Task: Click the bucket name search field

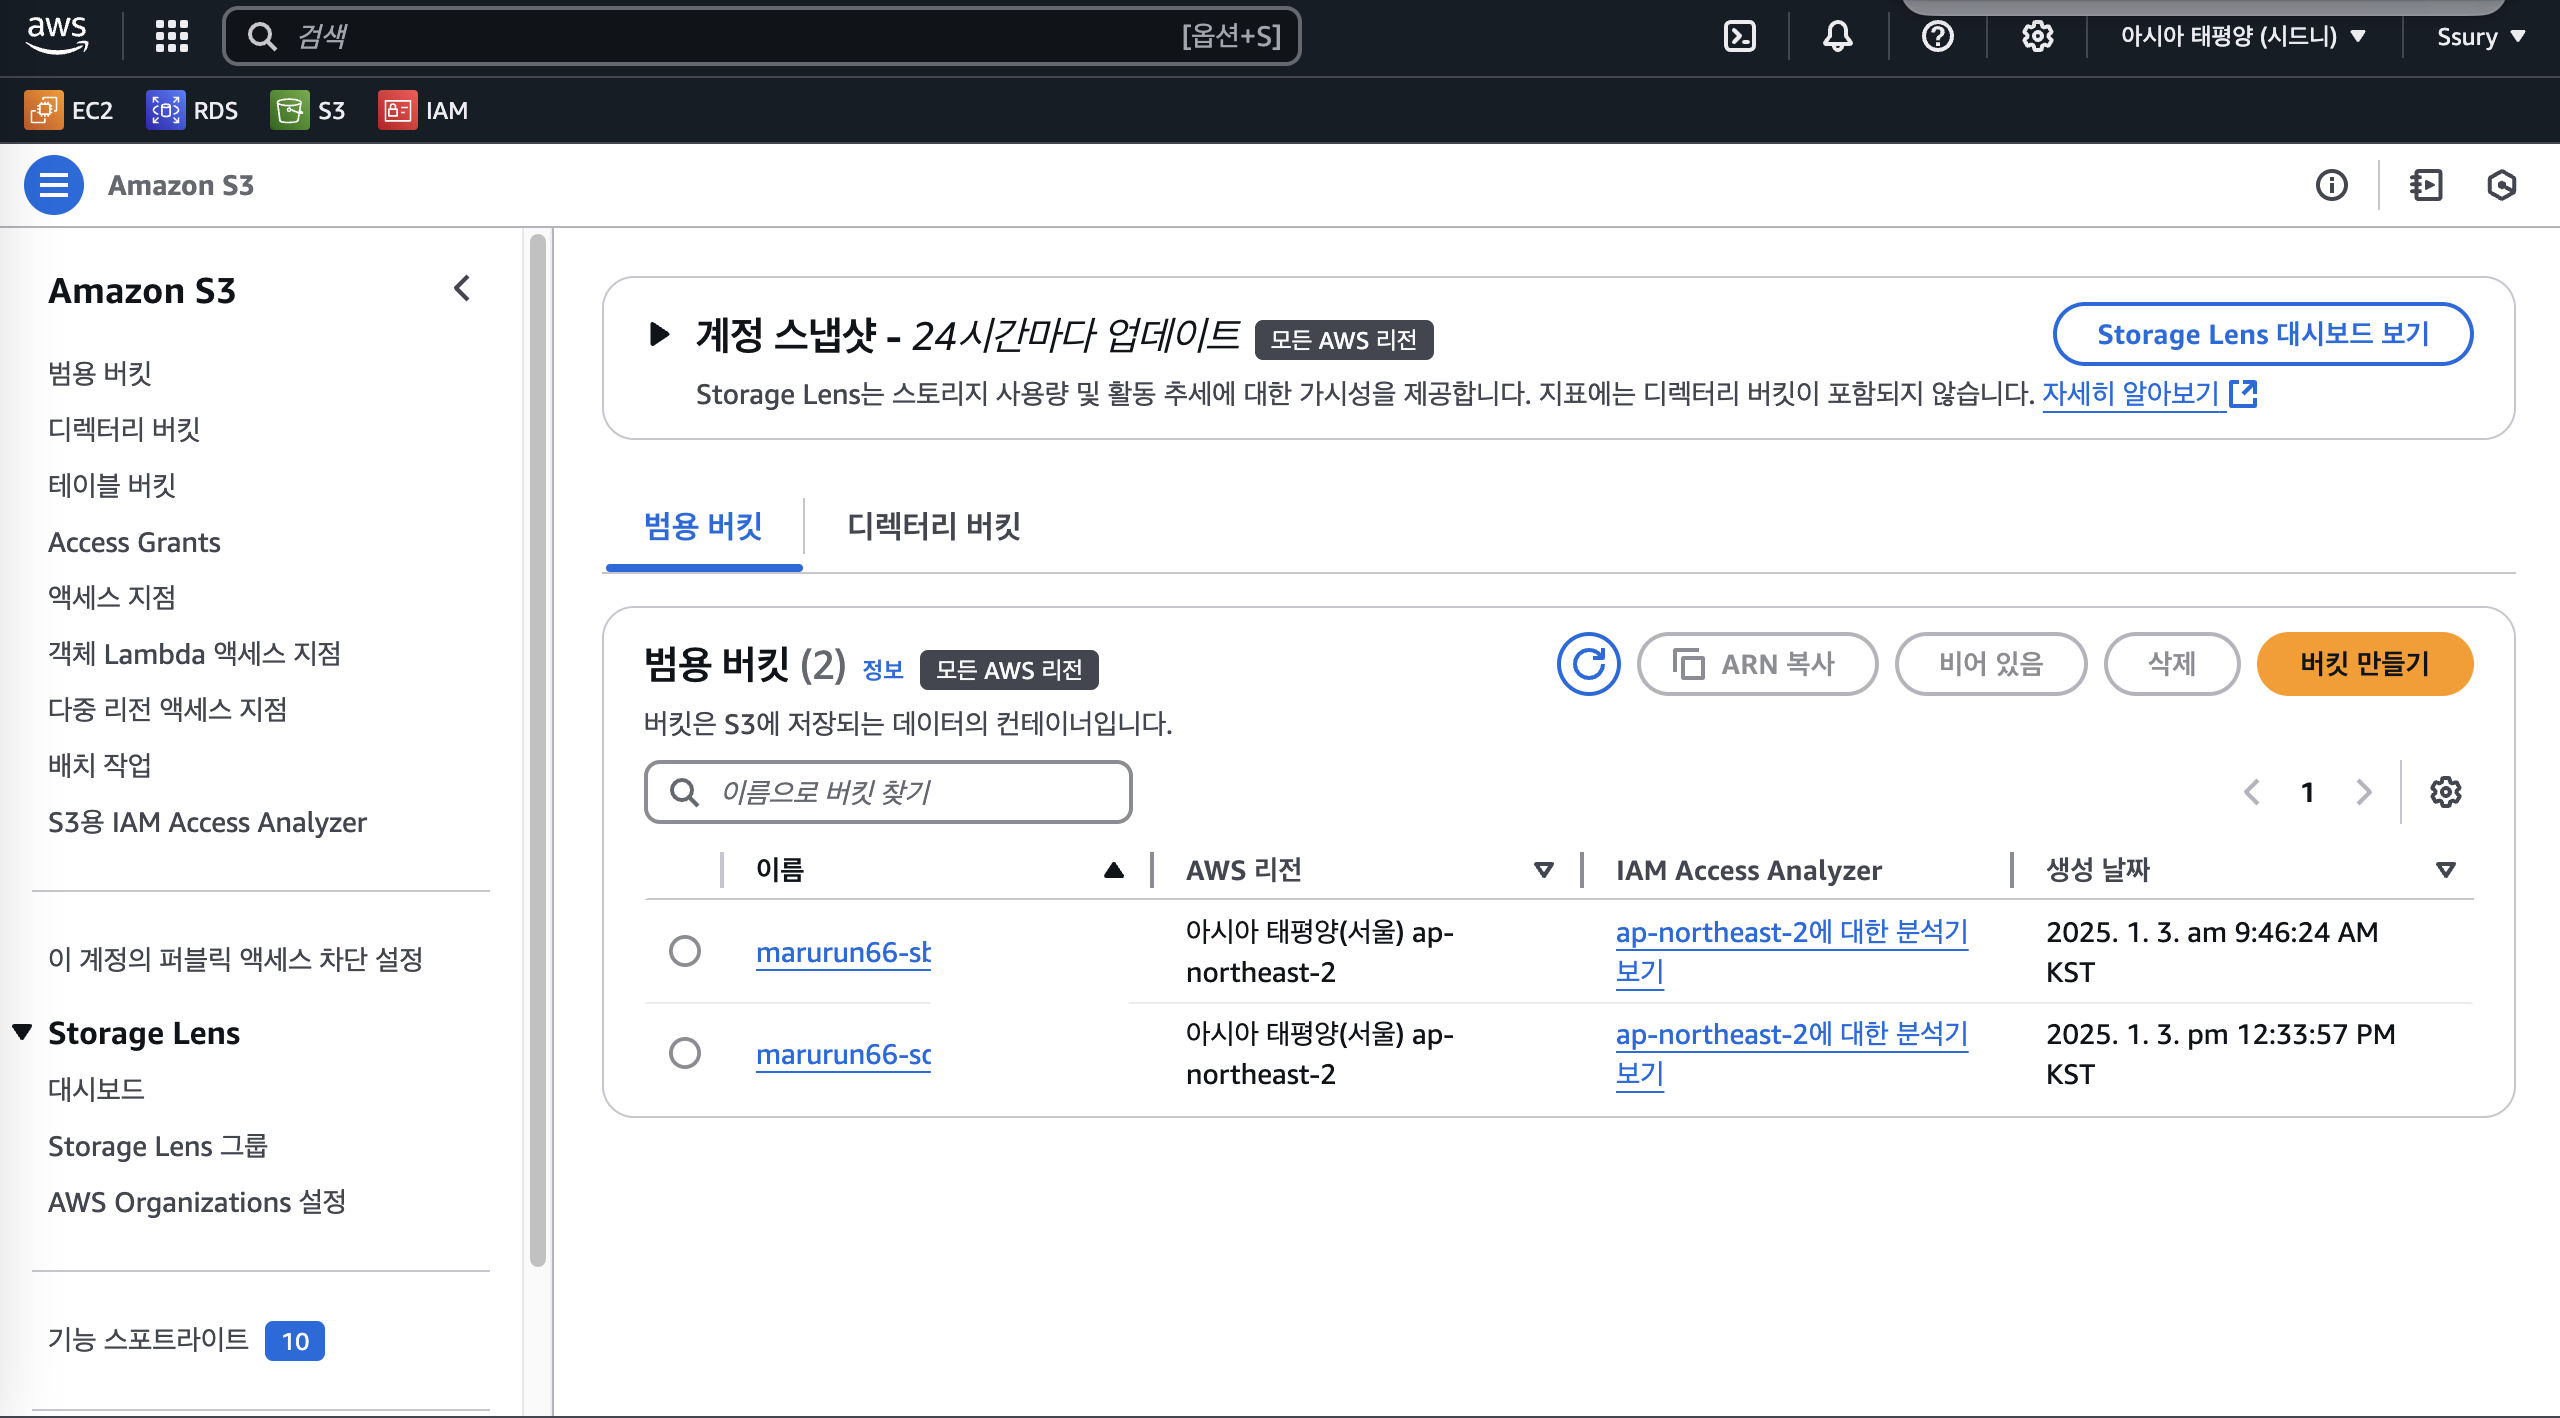Action: click(x=888, y=792)
